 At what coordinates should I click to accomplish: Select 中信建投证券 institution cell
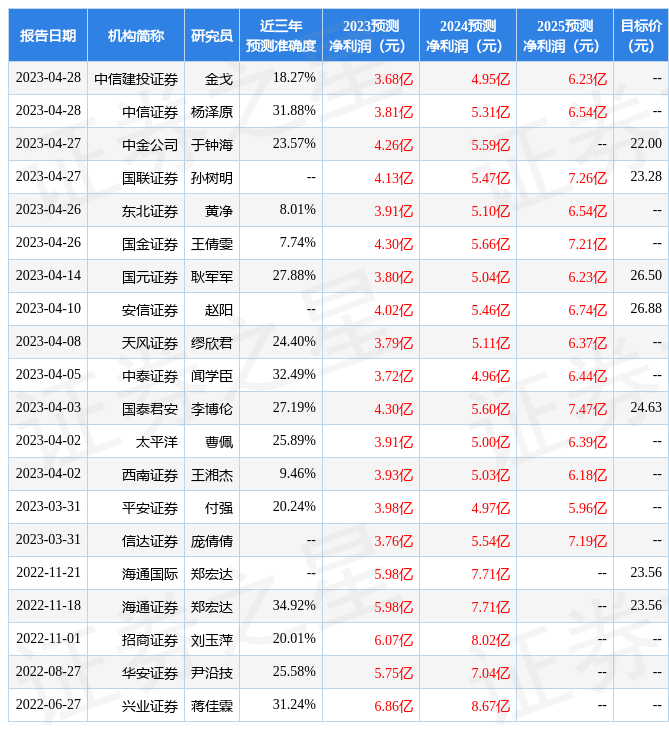pos(136,79)
